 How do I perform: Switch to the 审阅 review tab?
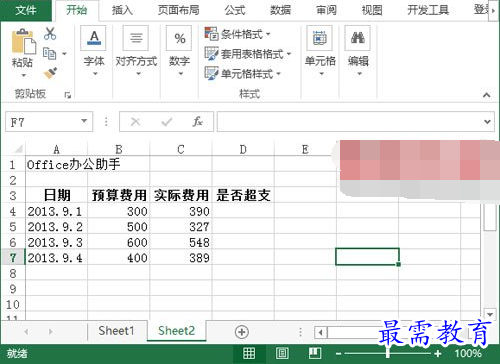pos(326,10)
